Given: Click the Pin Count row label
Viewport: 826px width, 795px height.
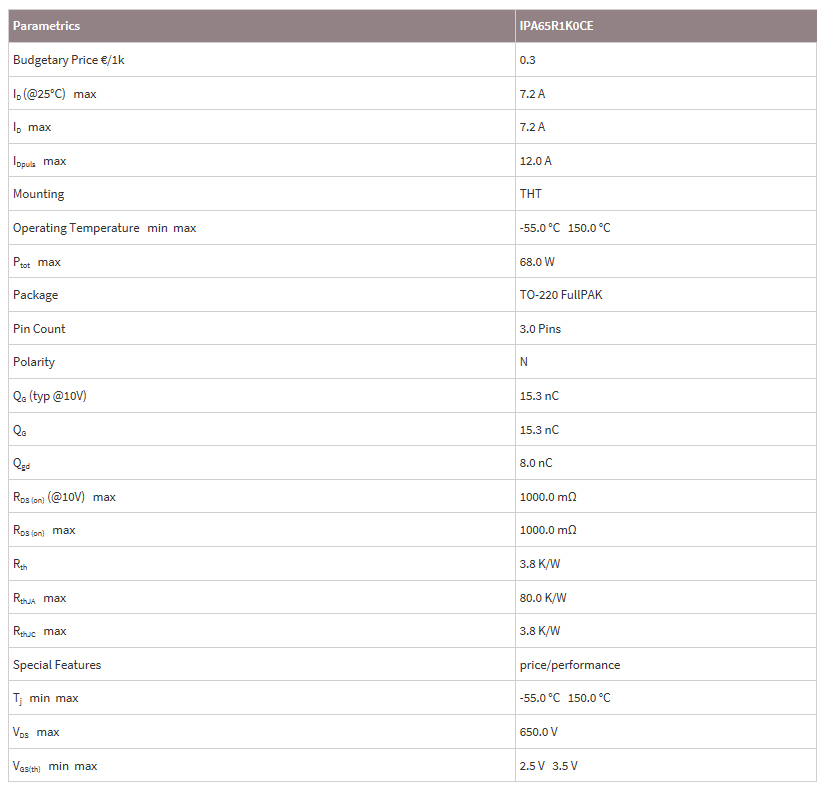Looking at the screenshot, I should click(39, 329).
